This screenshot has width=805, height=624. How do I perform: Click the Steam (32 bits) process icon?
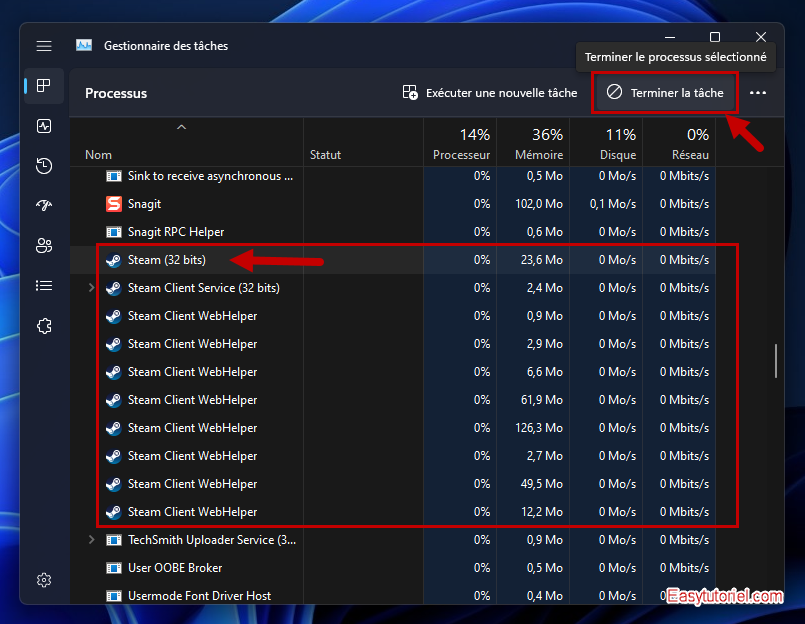click(x=113, y=260)
